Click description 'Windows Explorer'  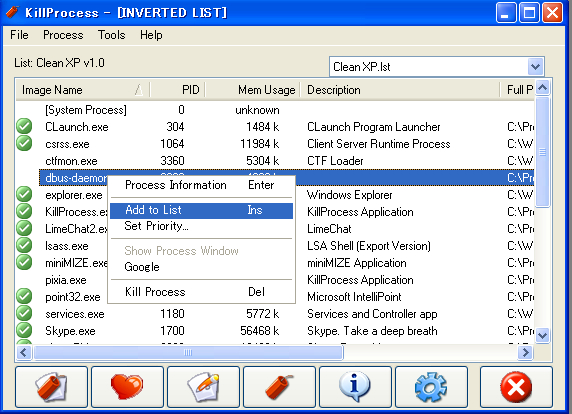[349, 195]
